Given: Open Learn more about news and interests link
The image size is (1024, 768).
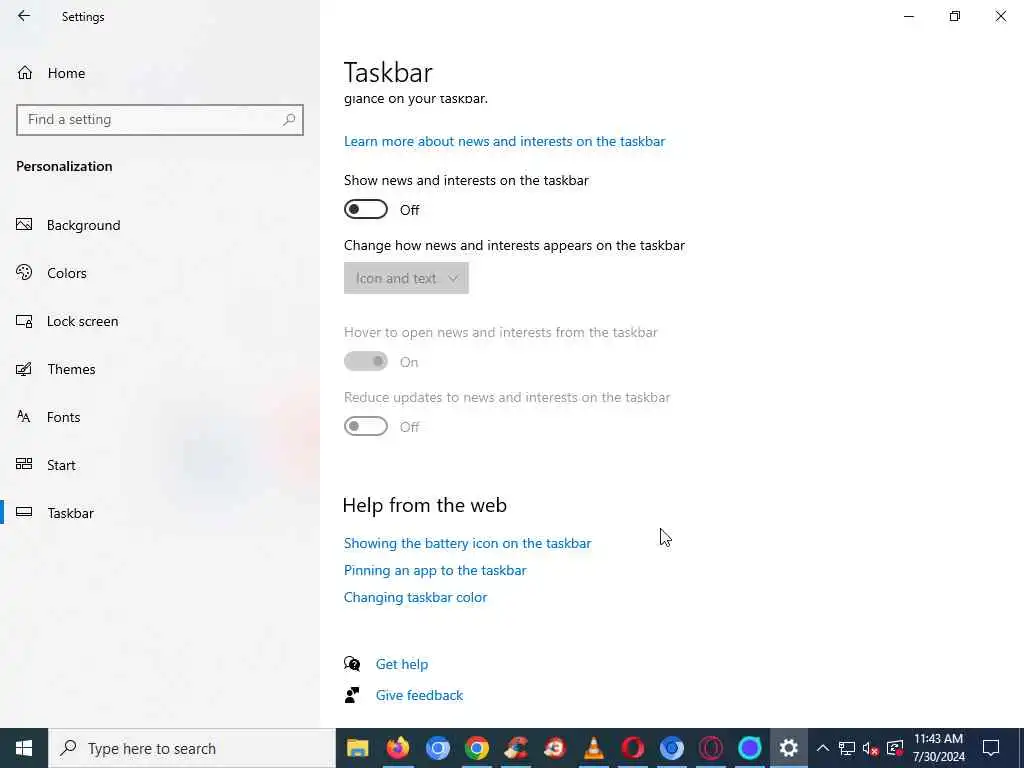Looking at the screenshot, I should (504, 141).
